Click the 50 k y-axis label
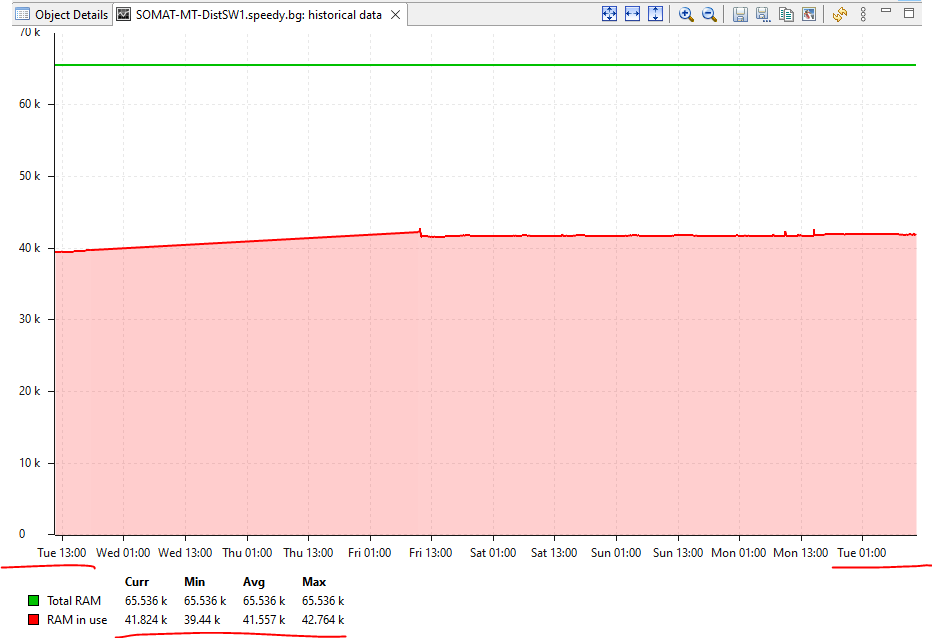Image resolution: width=932 pixels, height=638 pixels. tap(30, 176)
